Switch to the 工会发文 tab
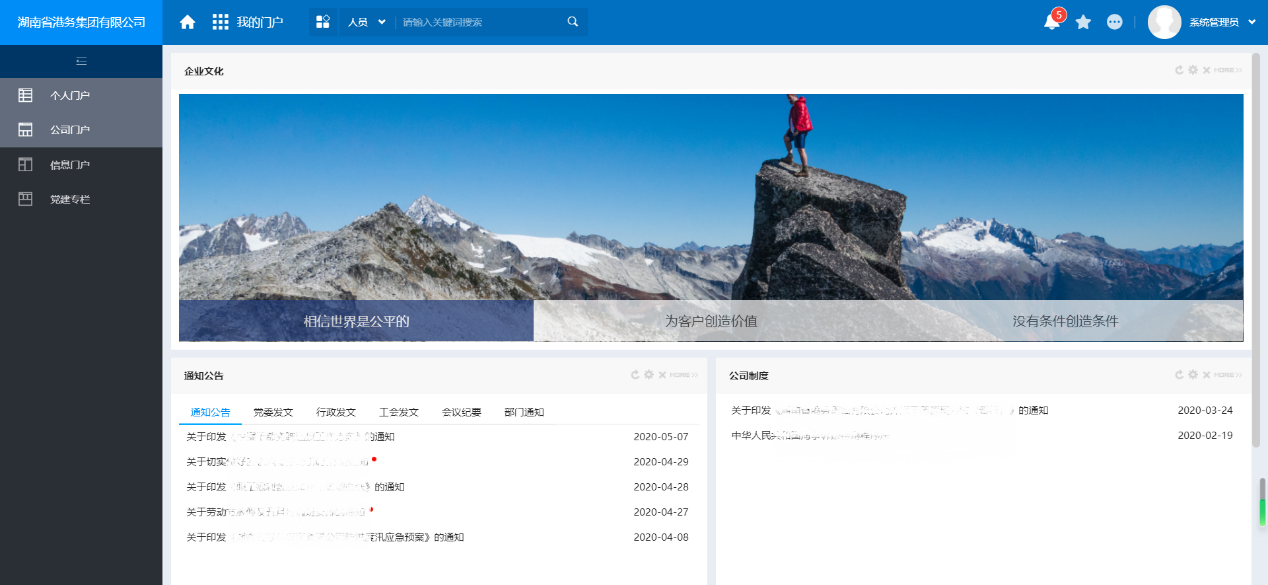Viewport: 1268px width, 585px height. pyautogui.click(x=399, y=412)
